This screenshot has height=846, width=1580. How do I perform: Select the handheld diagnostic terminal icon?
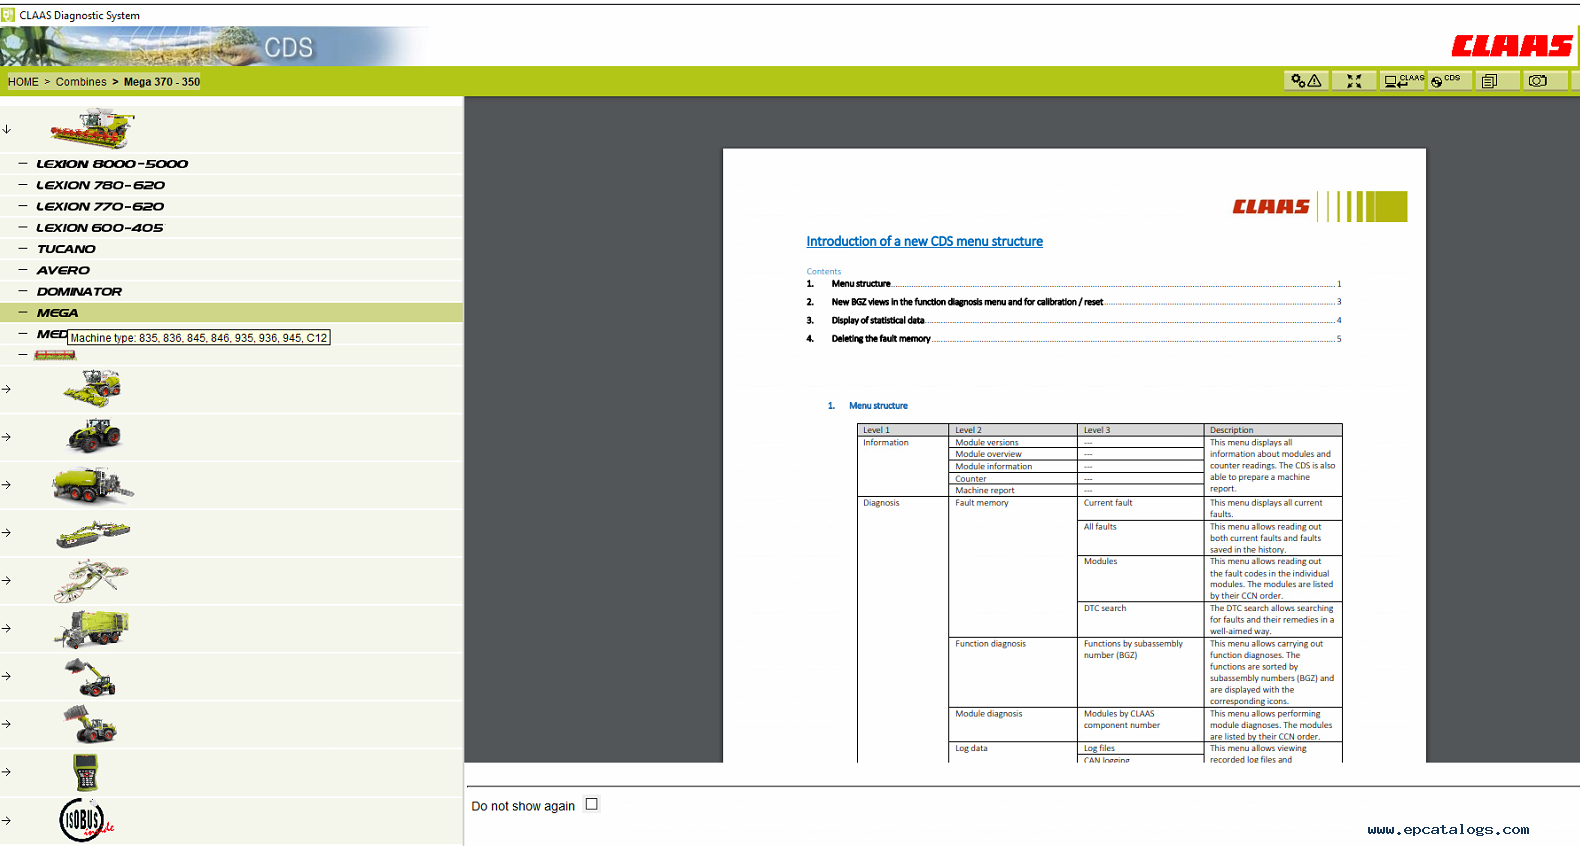pyautogui.click(x=86, y=772)
